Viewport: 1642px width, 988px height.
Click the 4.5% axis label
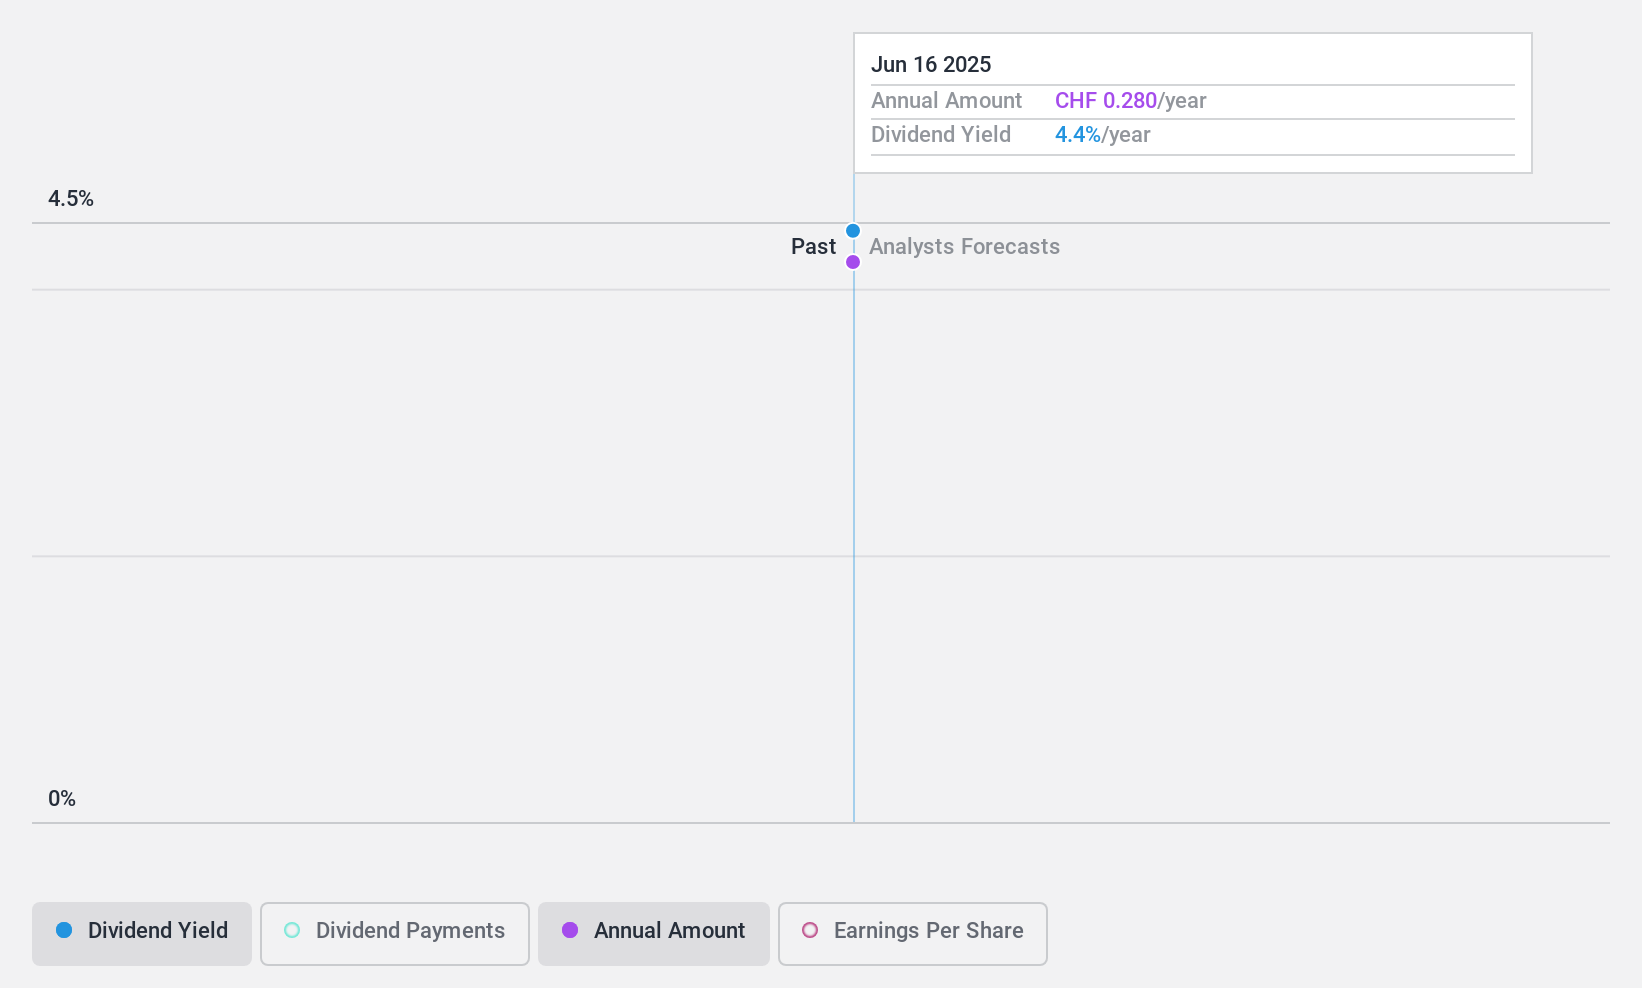(71, 199)
